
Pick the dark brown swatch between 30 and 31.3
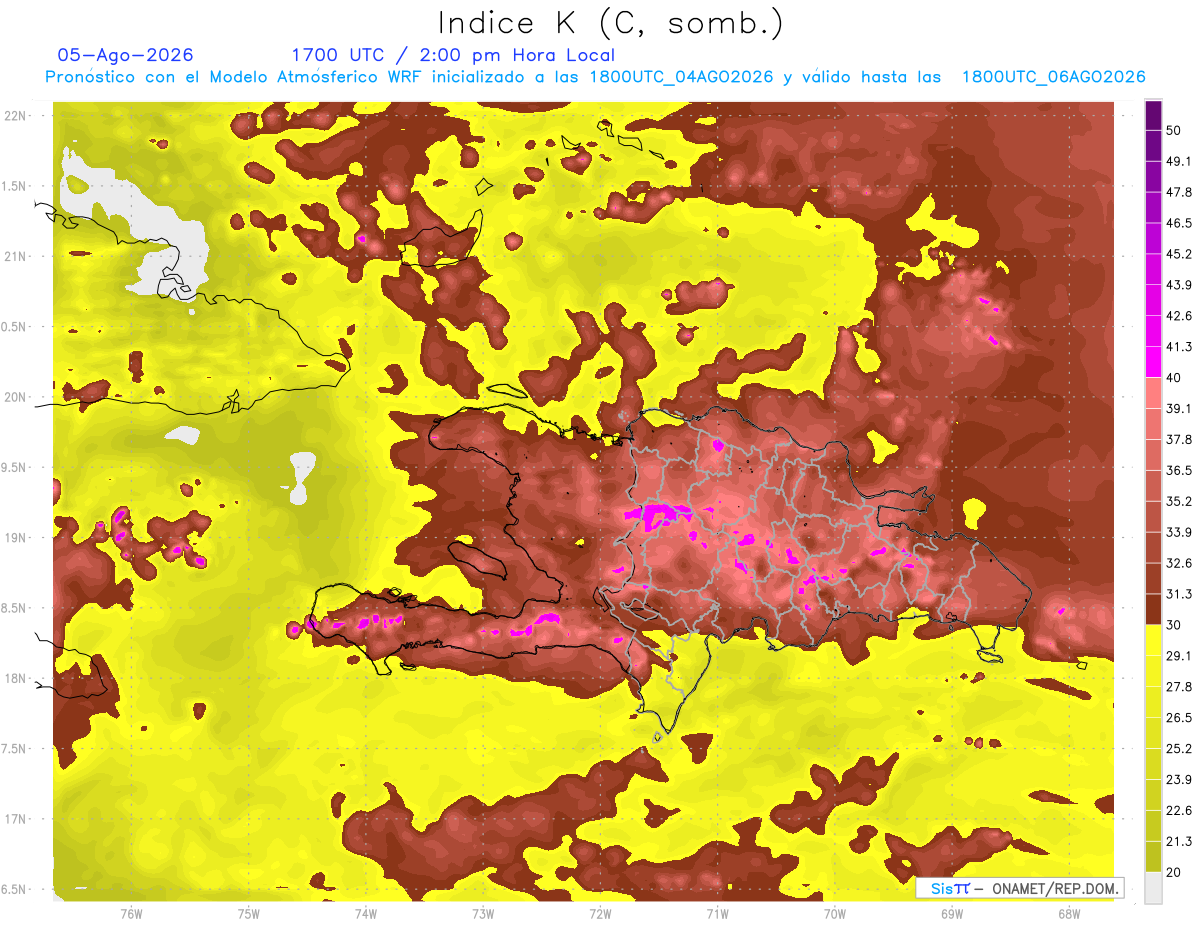click(1153, 610)
